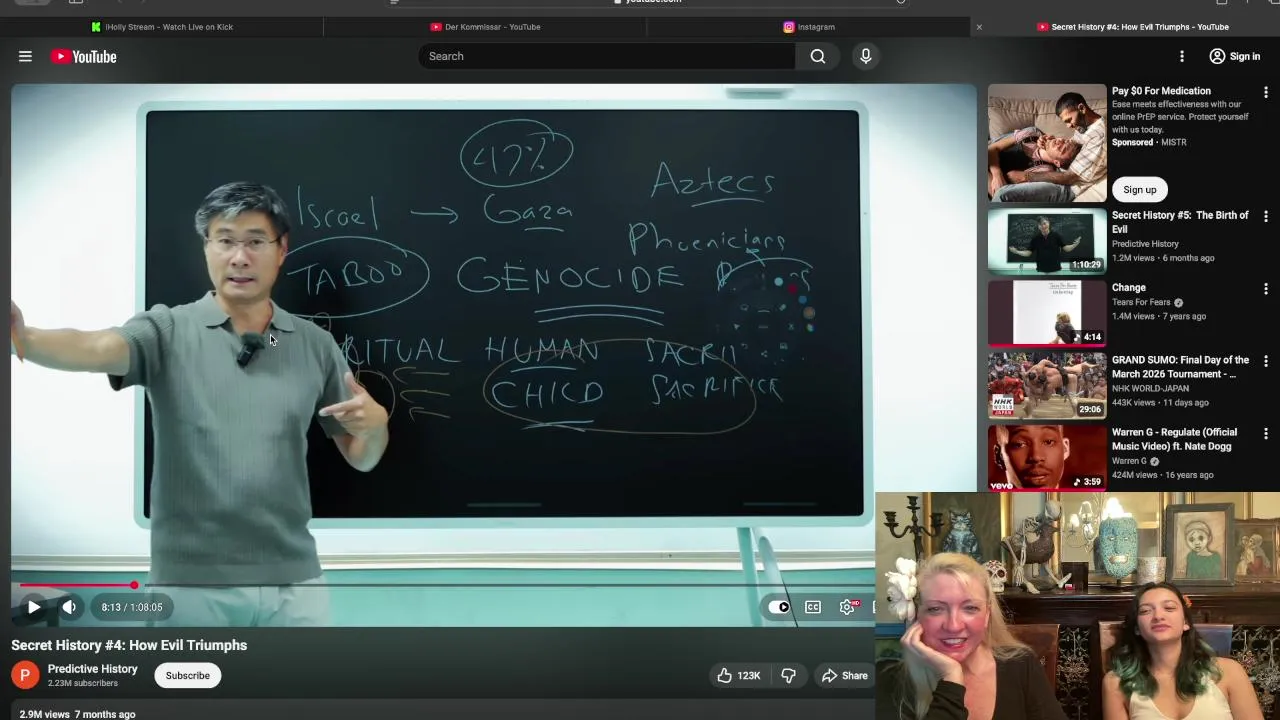Open options for Change video
1280x720 pixels.
[1266, 288]
